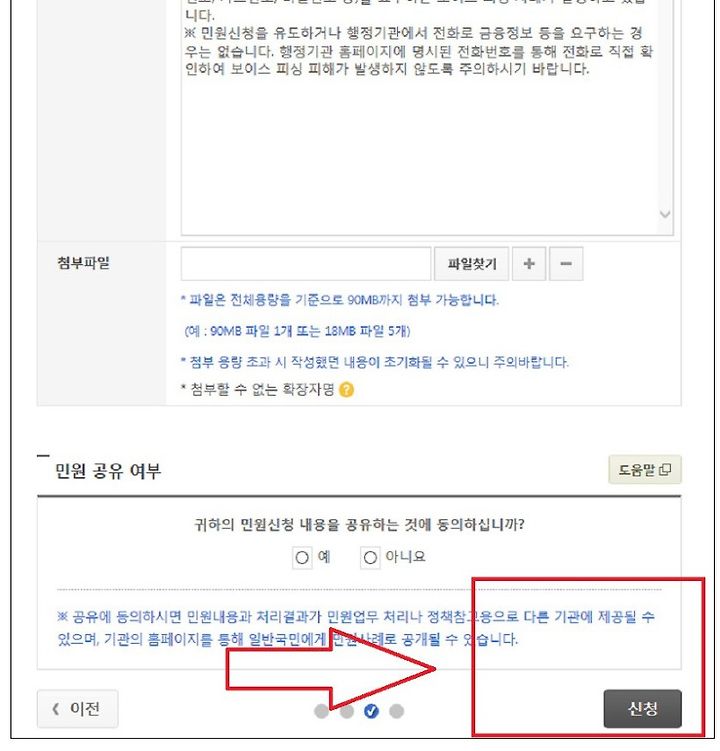Select the 아니오 radio button
The height and width of the screenshot is (751, 720).
tap(370, 558)
